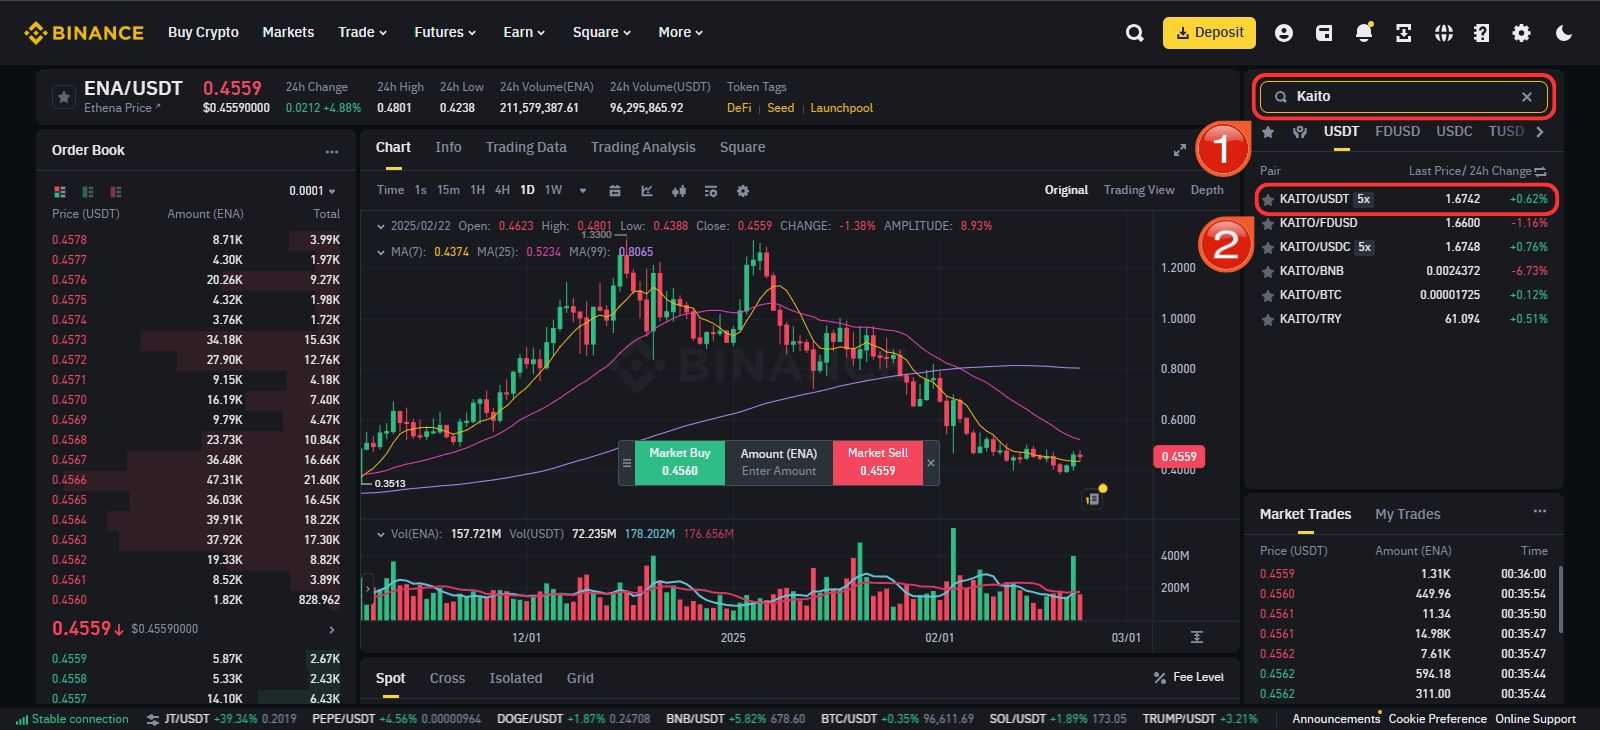
Task: Switch chart to Depth view
Action: [x=1207, y=190]
